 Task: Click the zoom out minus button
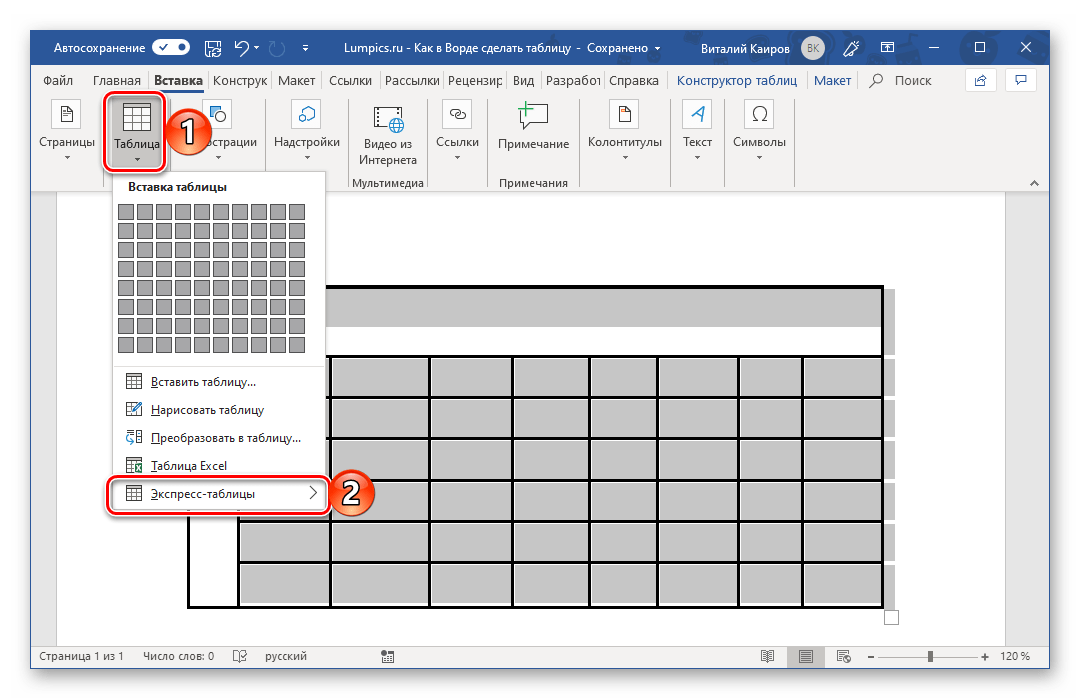[871, 657]
